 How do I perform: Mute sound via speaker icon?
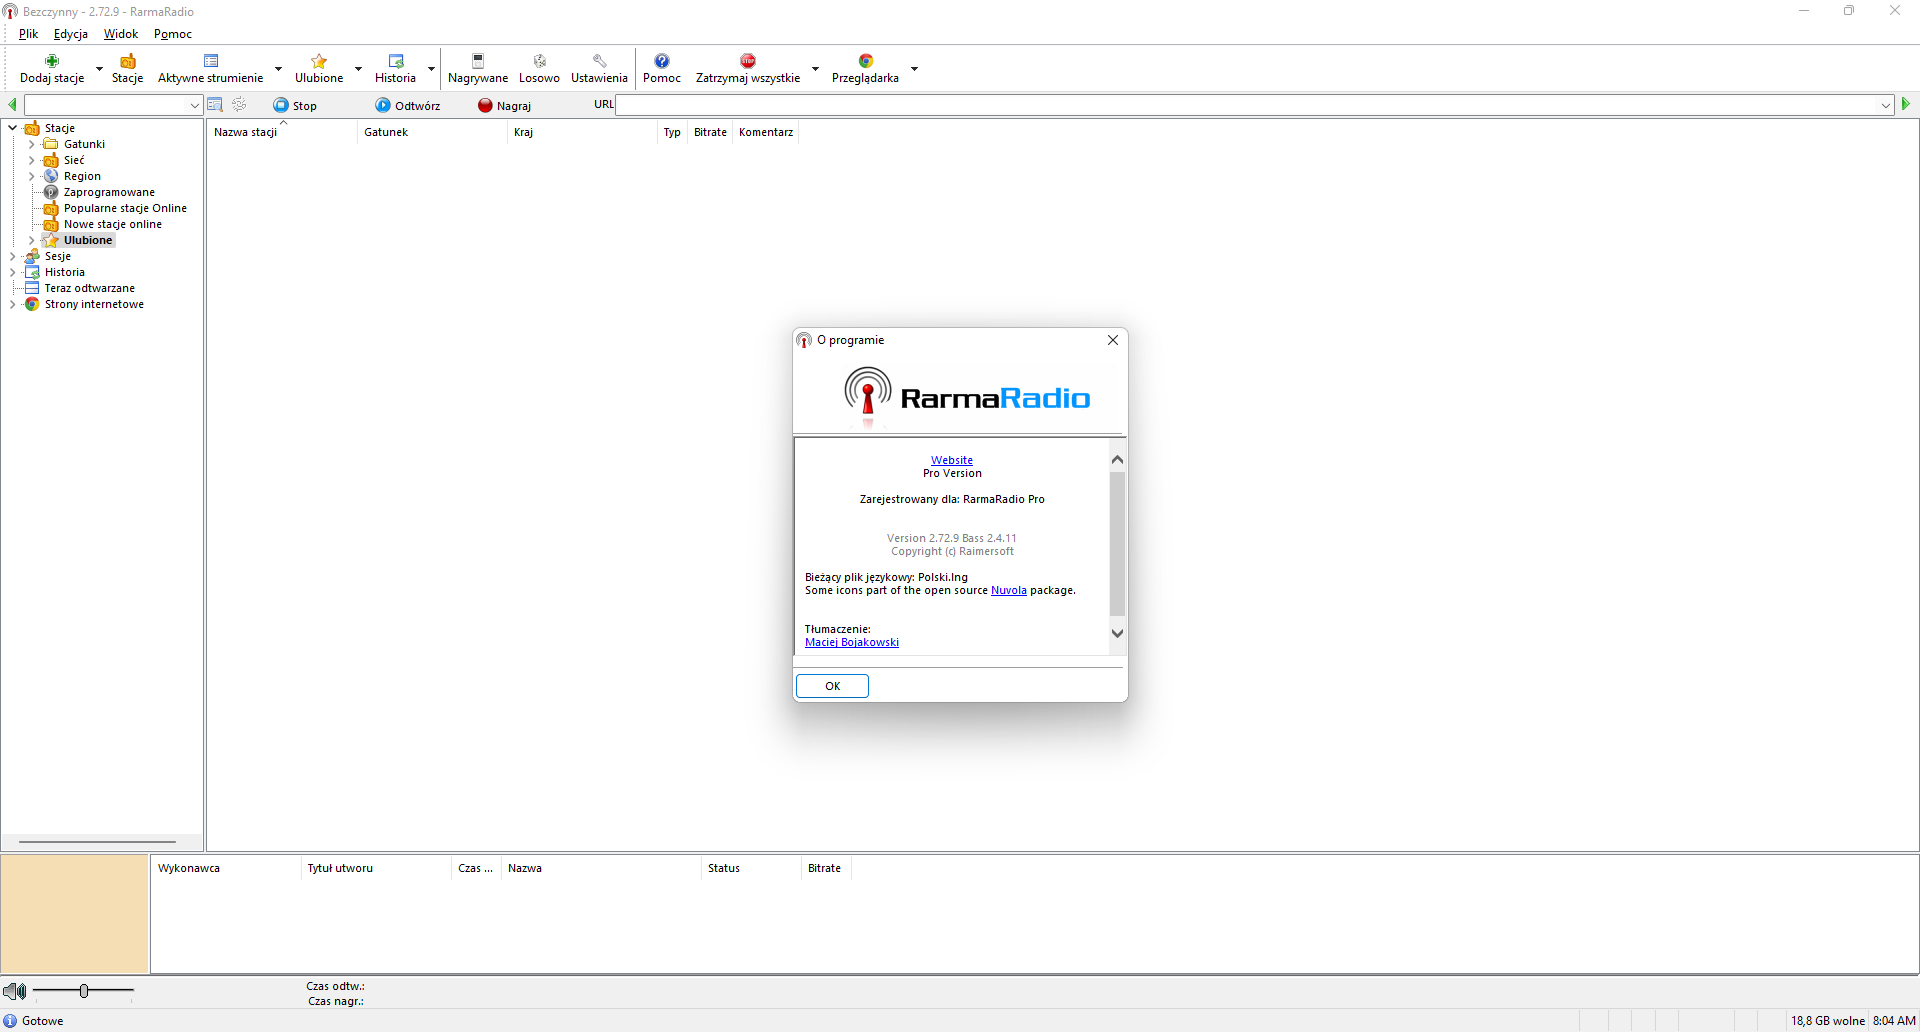15,991
